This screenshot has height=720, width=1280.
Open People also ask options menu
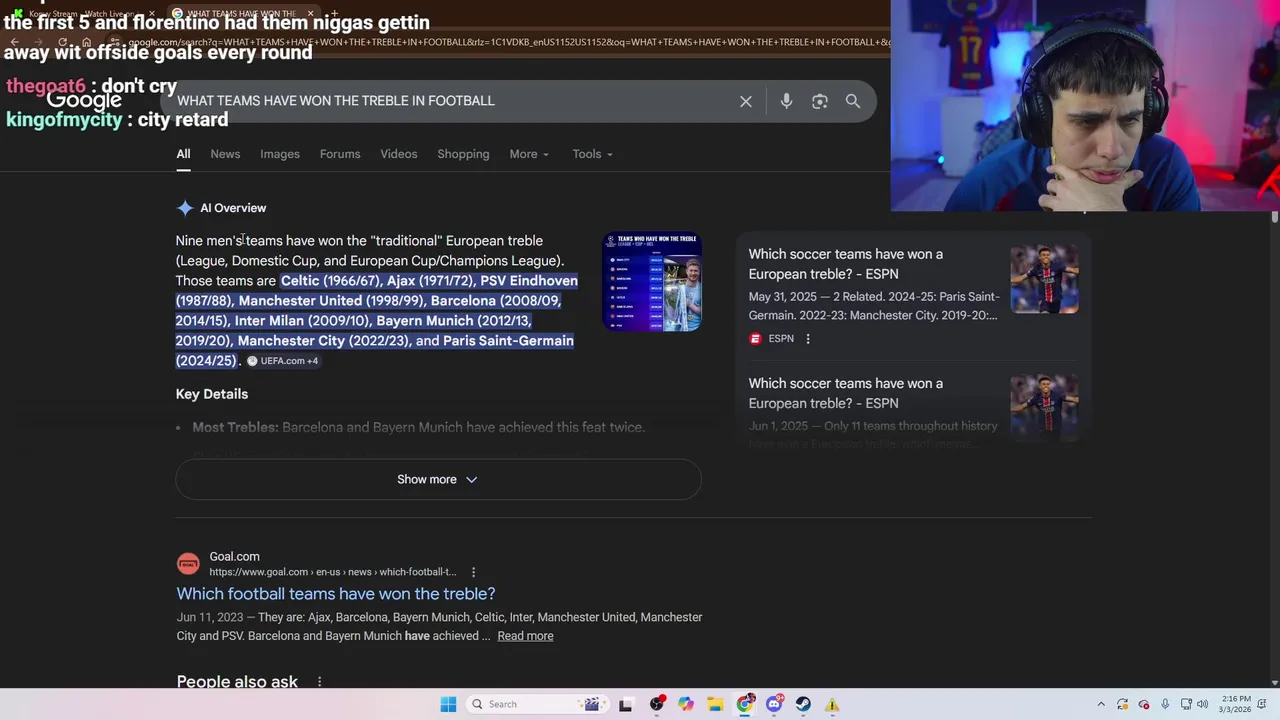click(319, 682)
